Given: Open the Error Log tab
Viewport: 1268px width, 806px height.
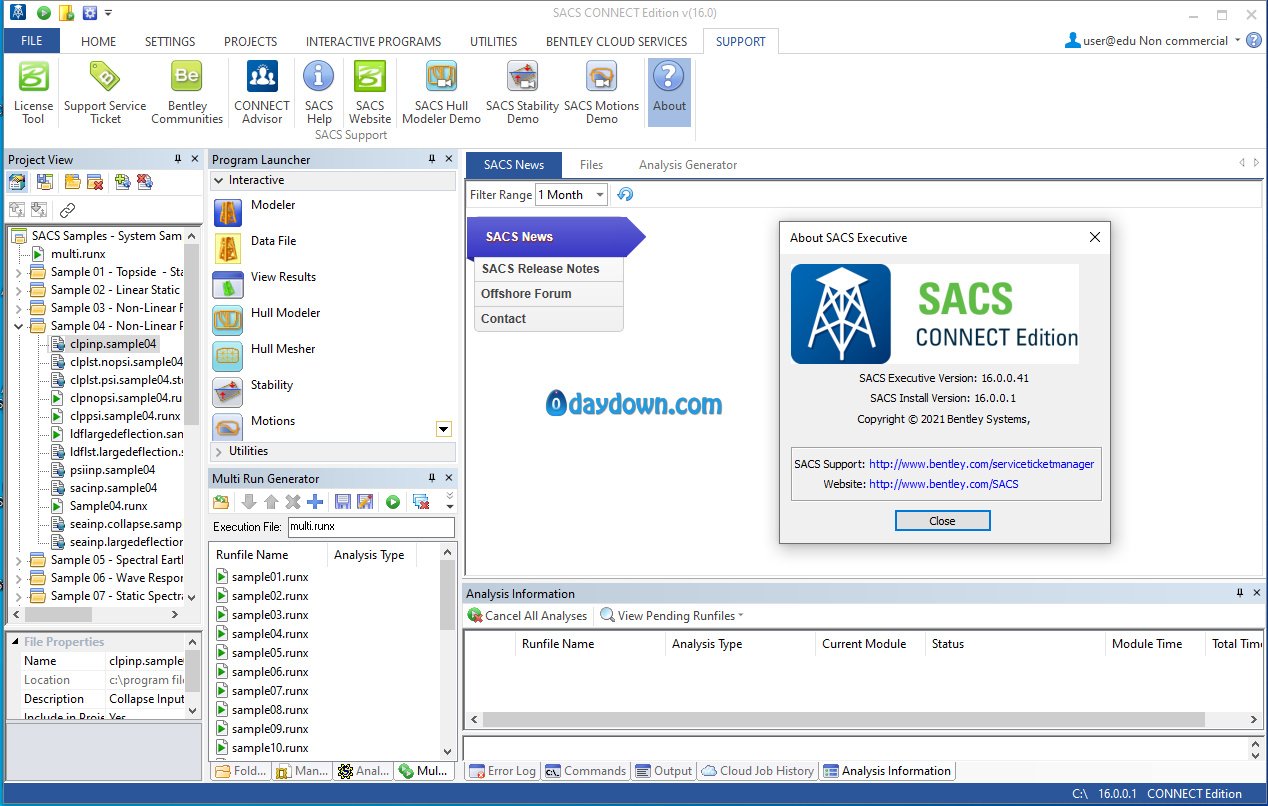Looking at the screenshot, I should point(502,771).
